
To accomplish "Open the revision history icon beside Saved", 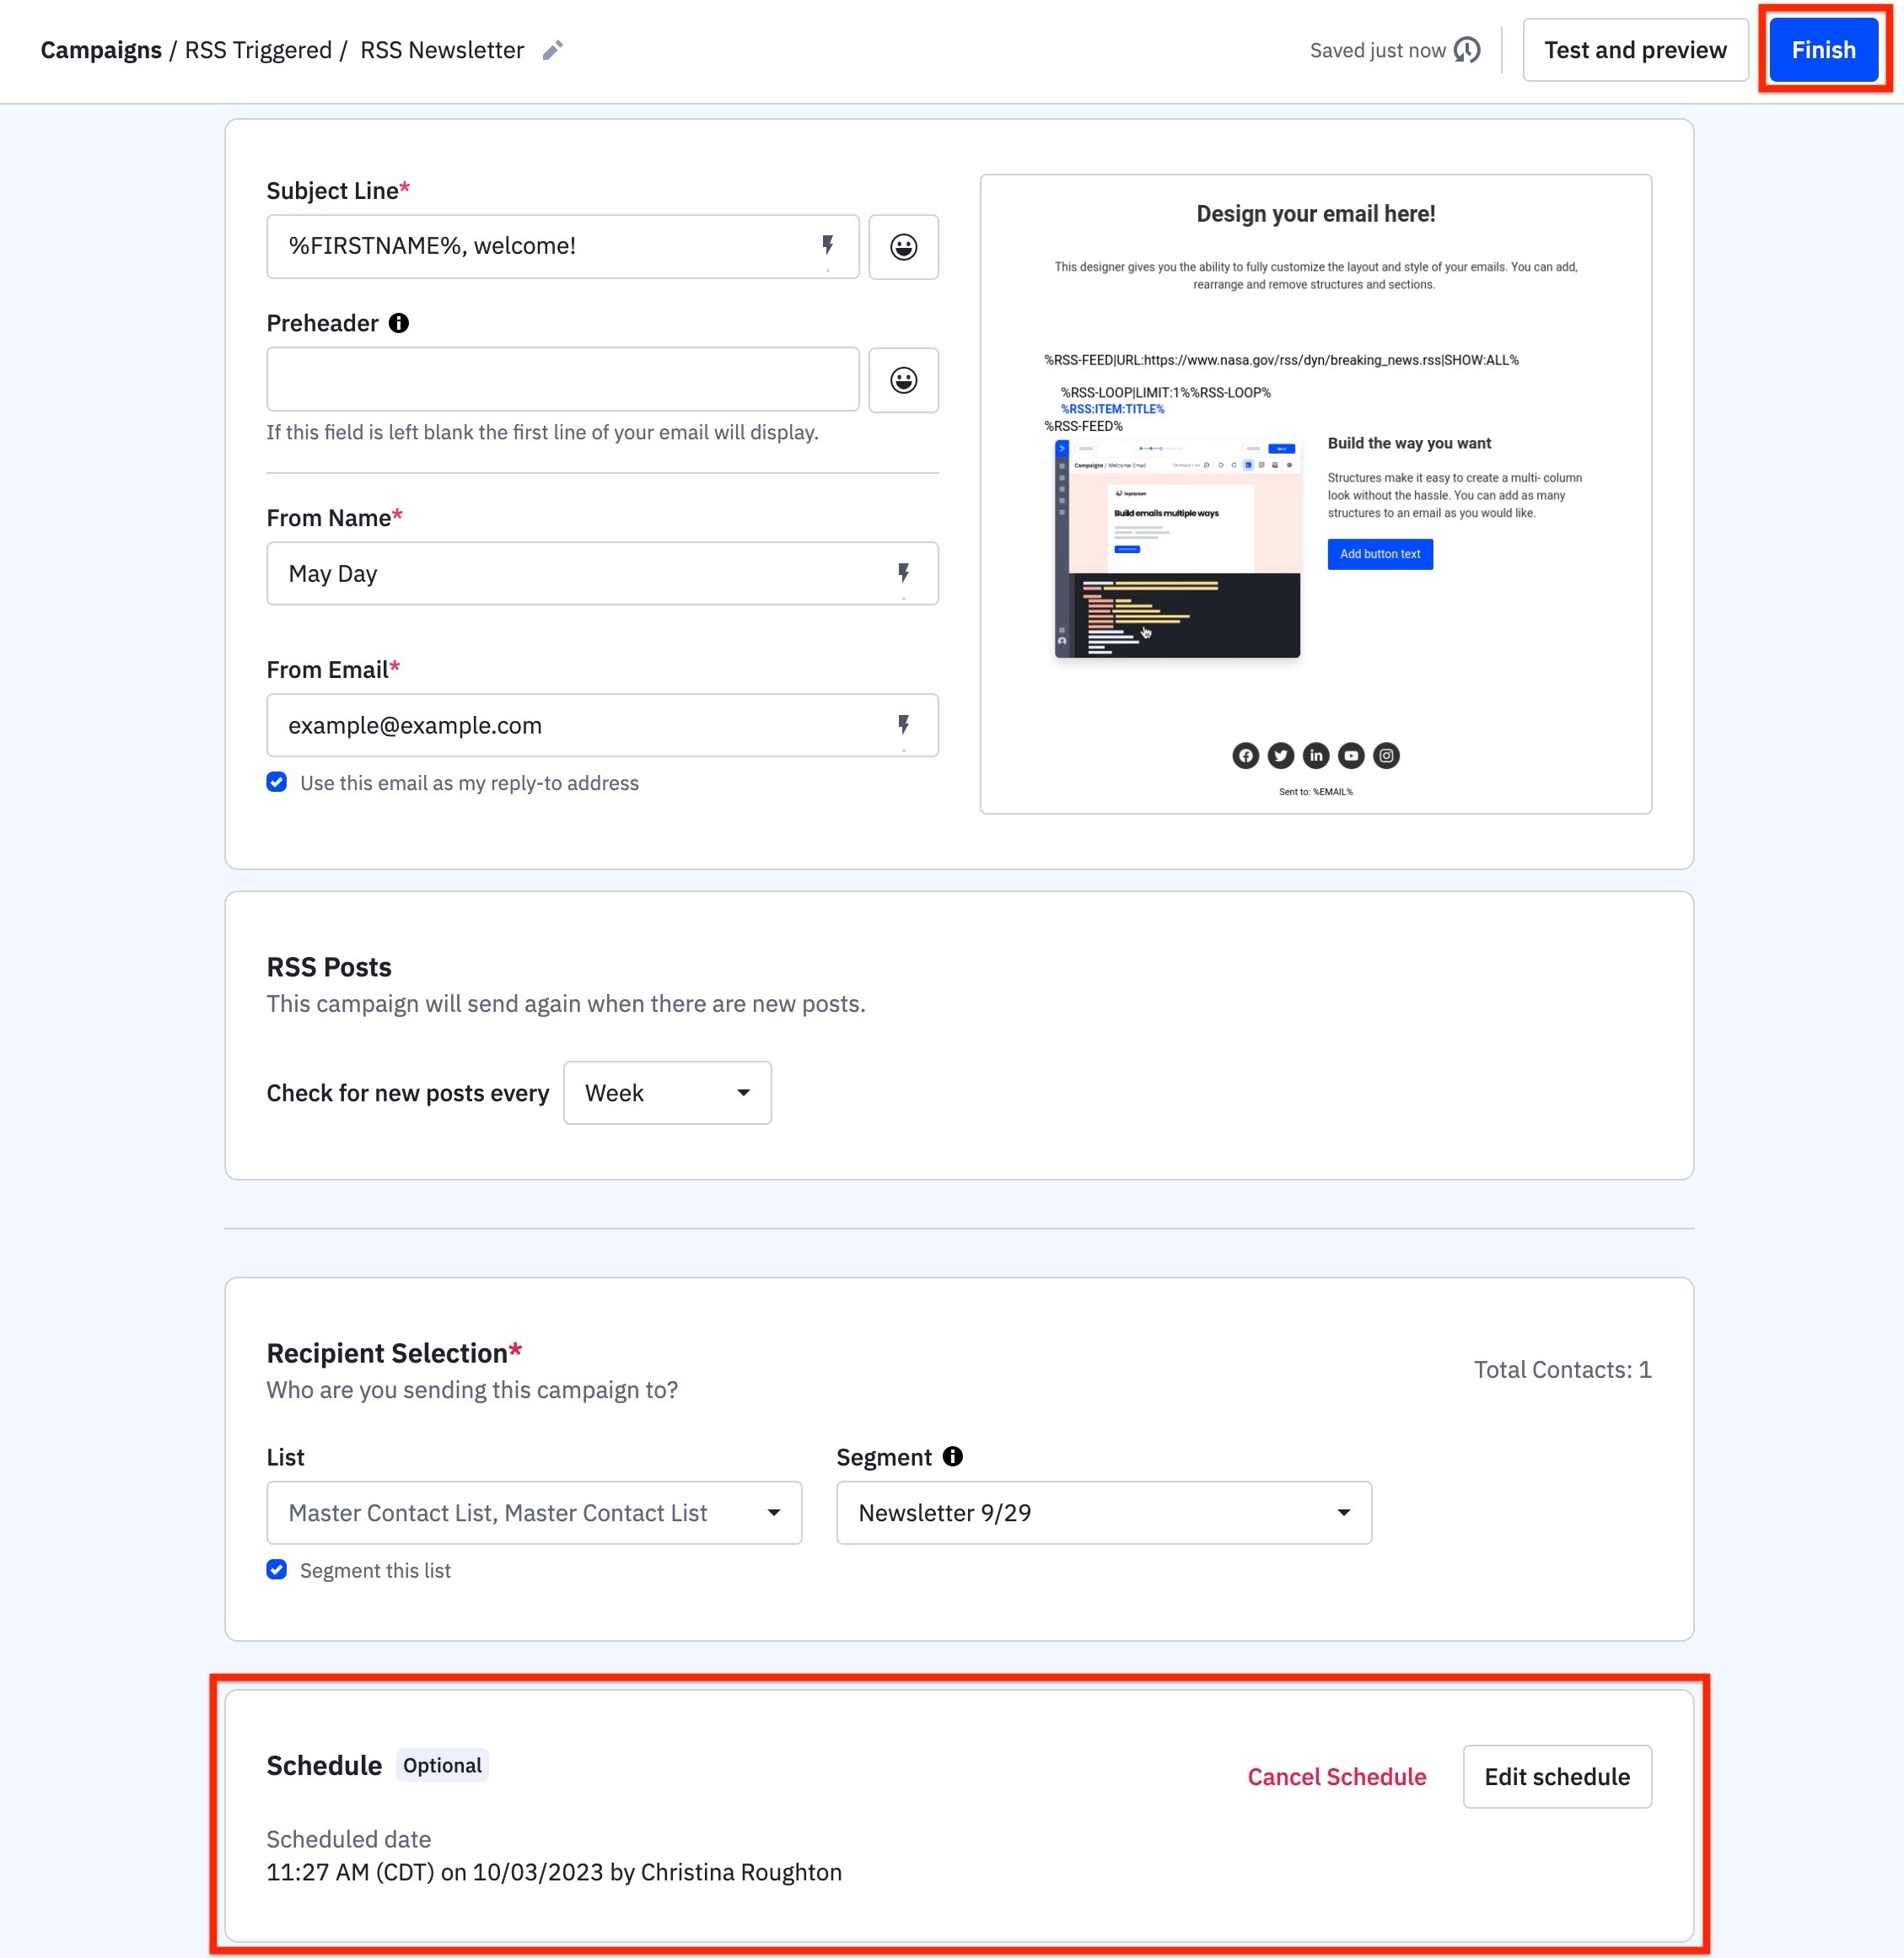I will pyautogui.click(x=1468, y=49).
